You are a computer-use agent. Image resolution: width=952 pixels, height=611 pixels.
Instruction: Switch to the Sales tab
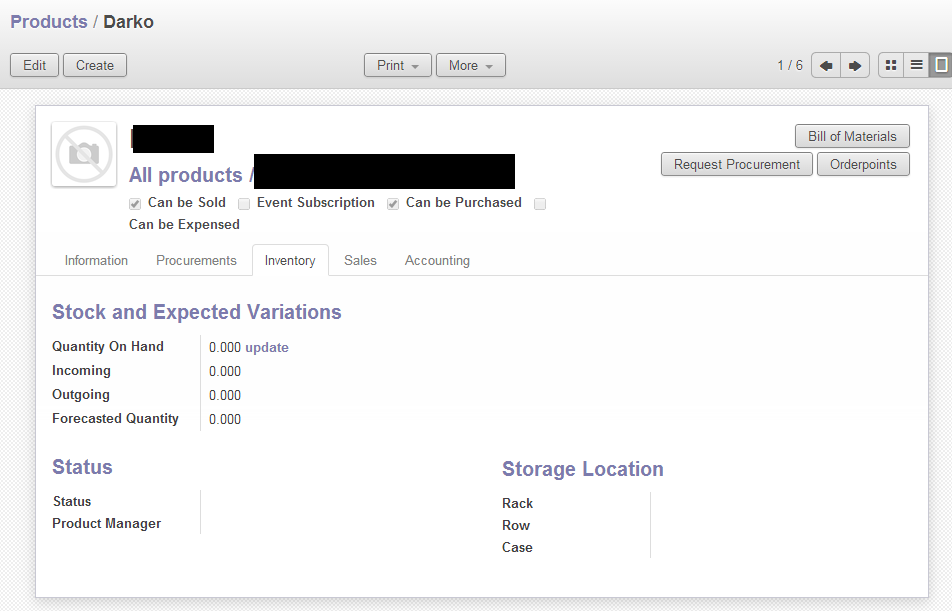[360, 261]
